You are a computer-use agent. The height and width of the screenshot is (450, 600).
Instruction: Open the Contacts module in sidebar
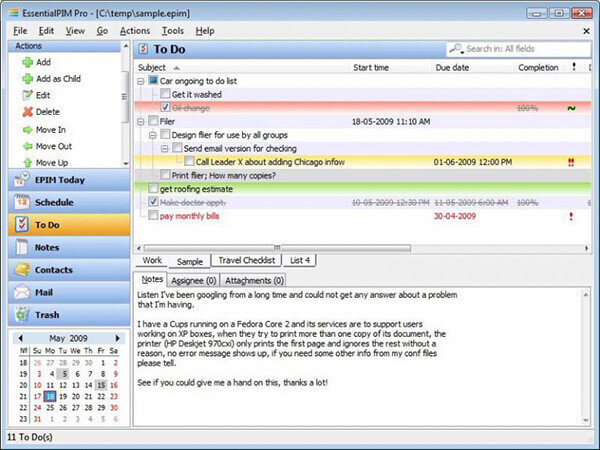pos(69,270)
